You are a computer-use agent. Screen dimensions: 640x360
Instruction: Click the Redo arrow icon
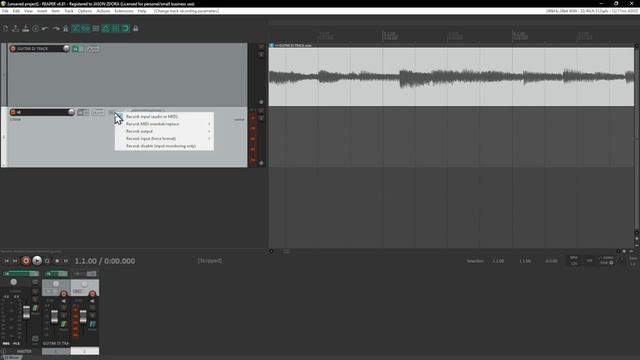click(56, 28)
